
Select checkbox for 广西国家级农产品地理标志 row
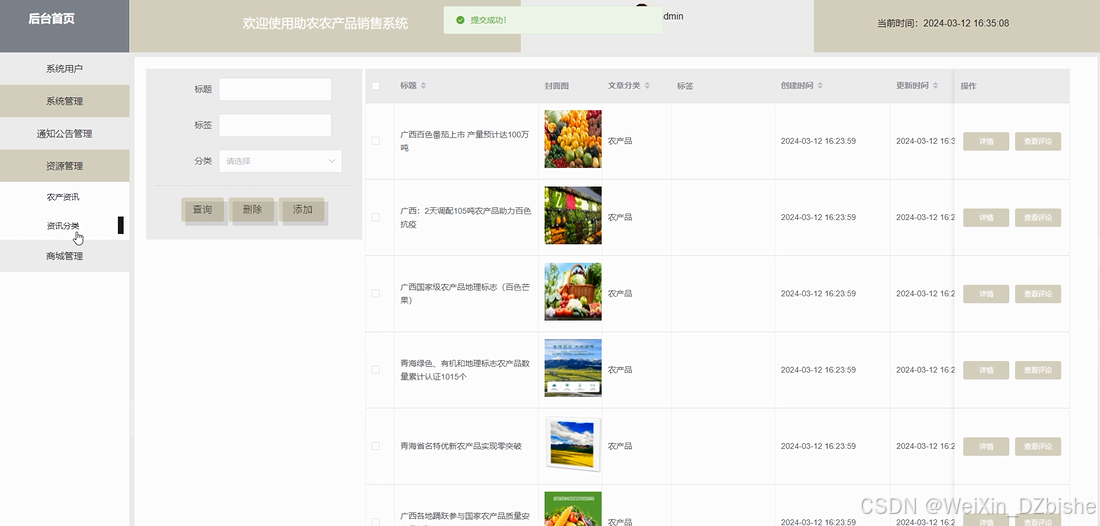(x=375, y=294)
